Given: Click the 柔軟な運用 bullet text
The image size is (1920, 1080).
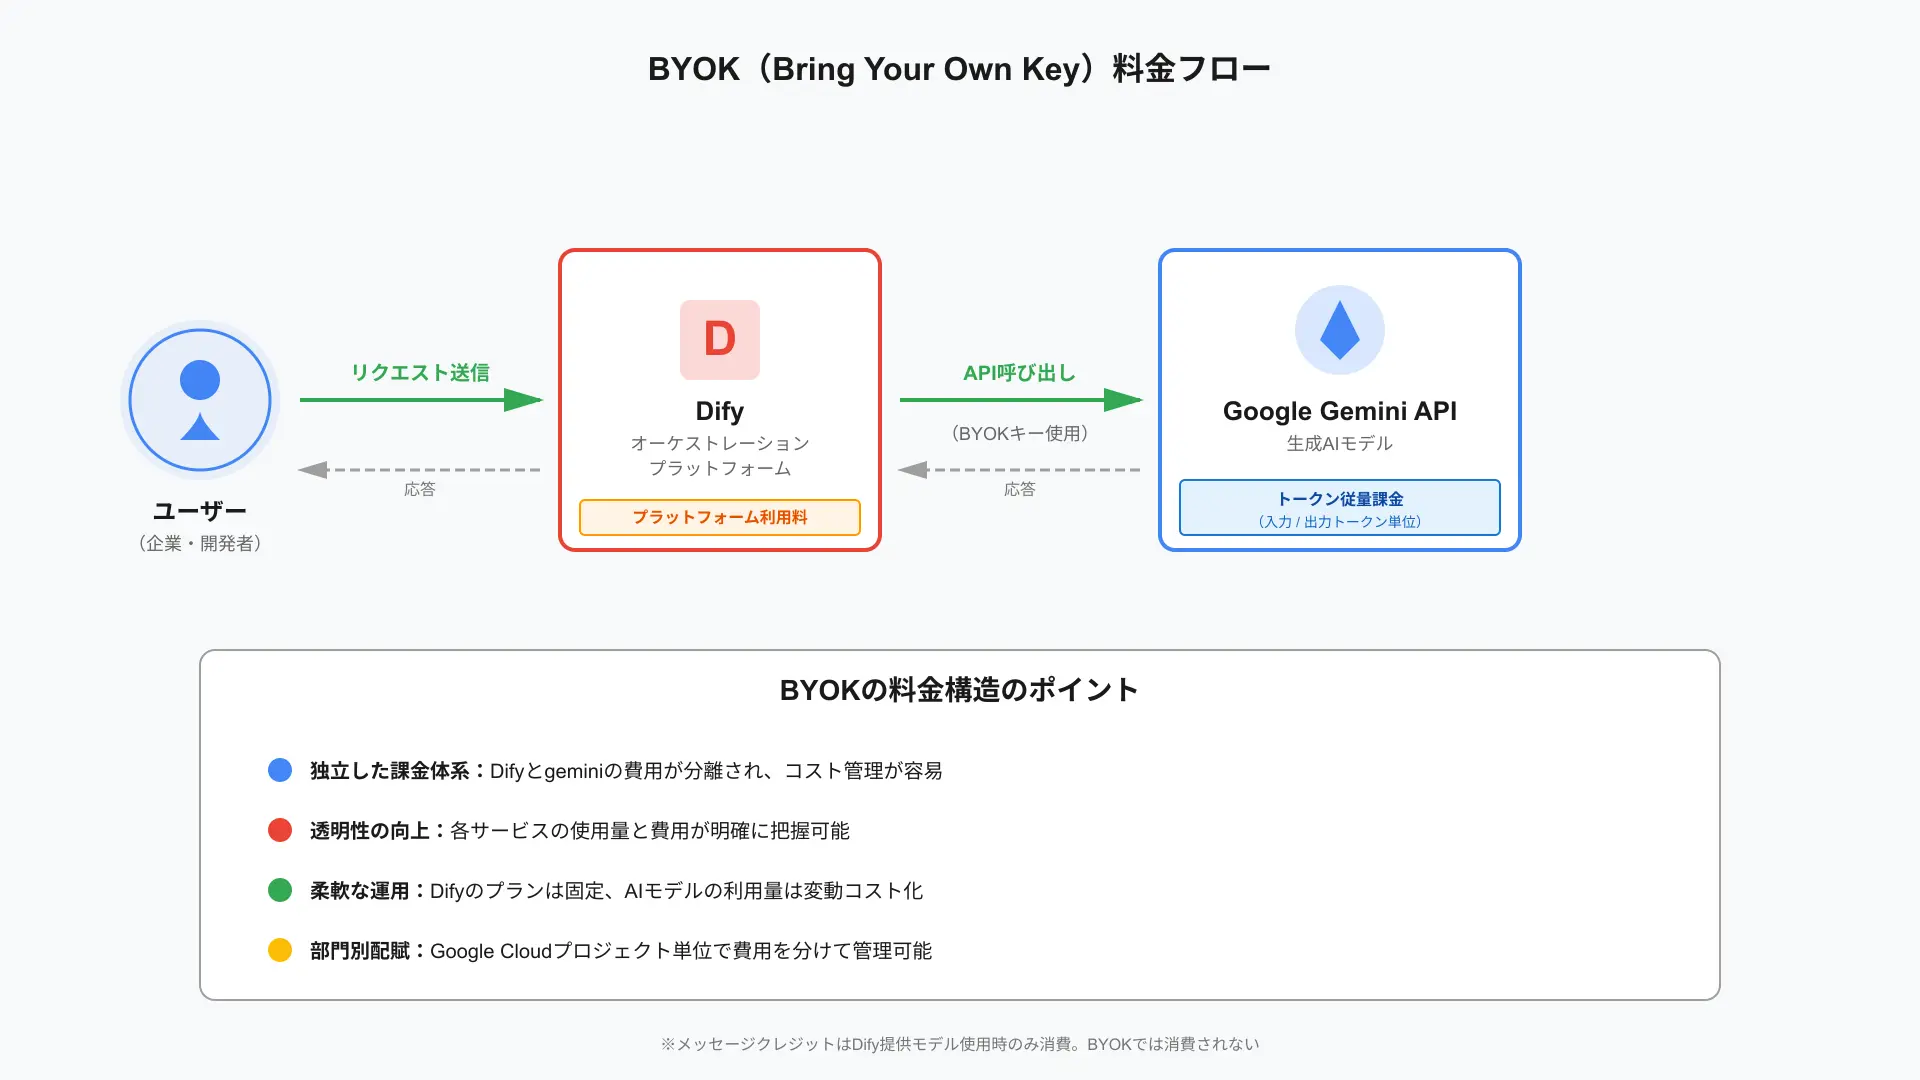Looking at the screenshot, I should 616,891.
